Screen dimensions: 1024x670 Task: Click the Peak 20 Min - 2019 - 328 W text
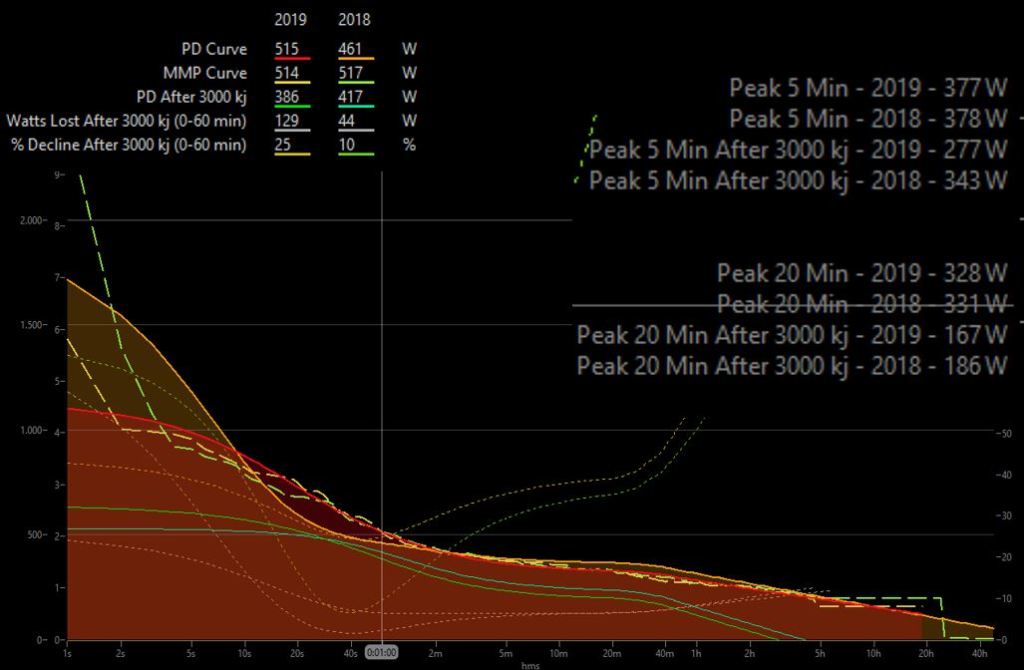click(x=862, y=272)
